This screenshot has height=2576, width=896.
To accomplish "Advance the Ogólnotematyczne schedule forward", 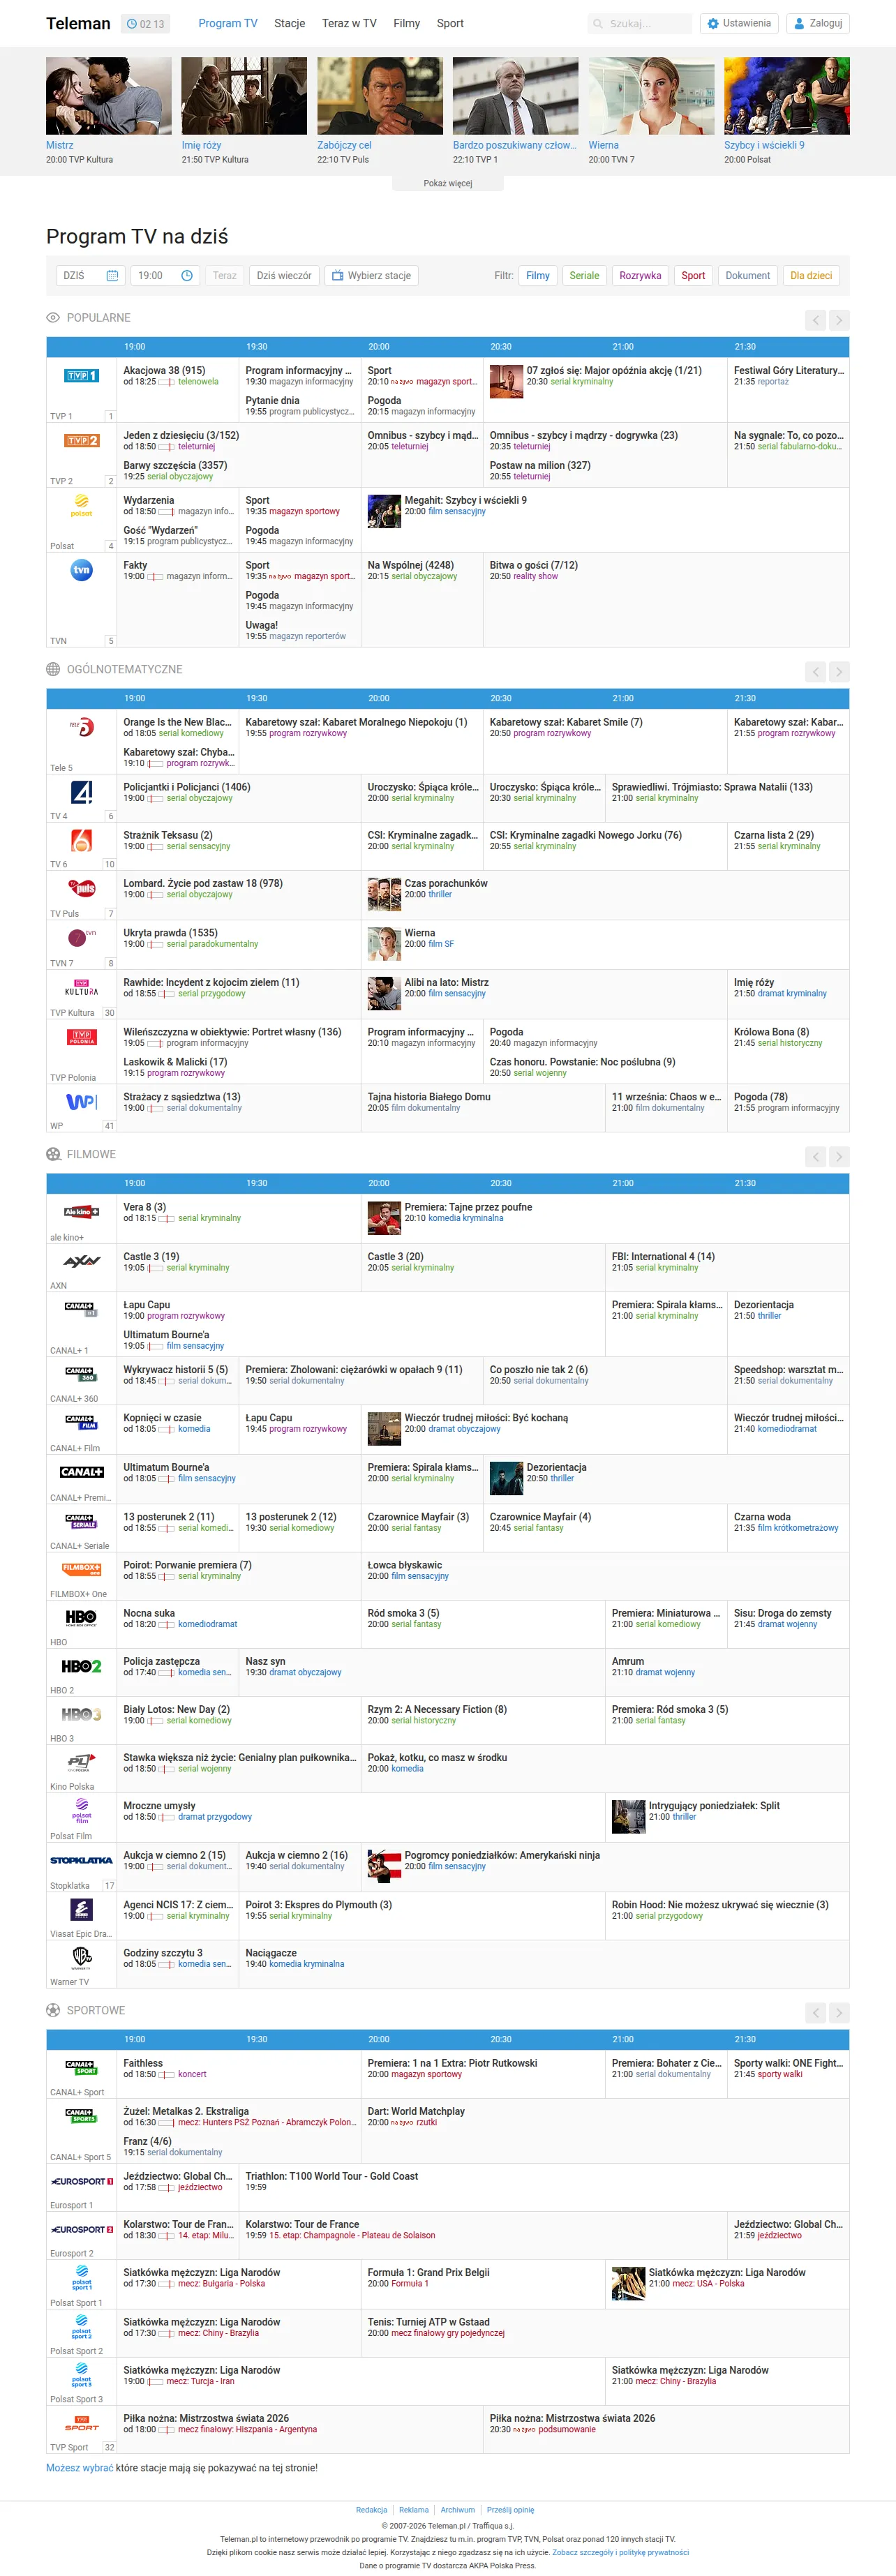I will tap(839, 672).
